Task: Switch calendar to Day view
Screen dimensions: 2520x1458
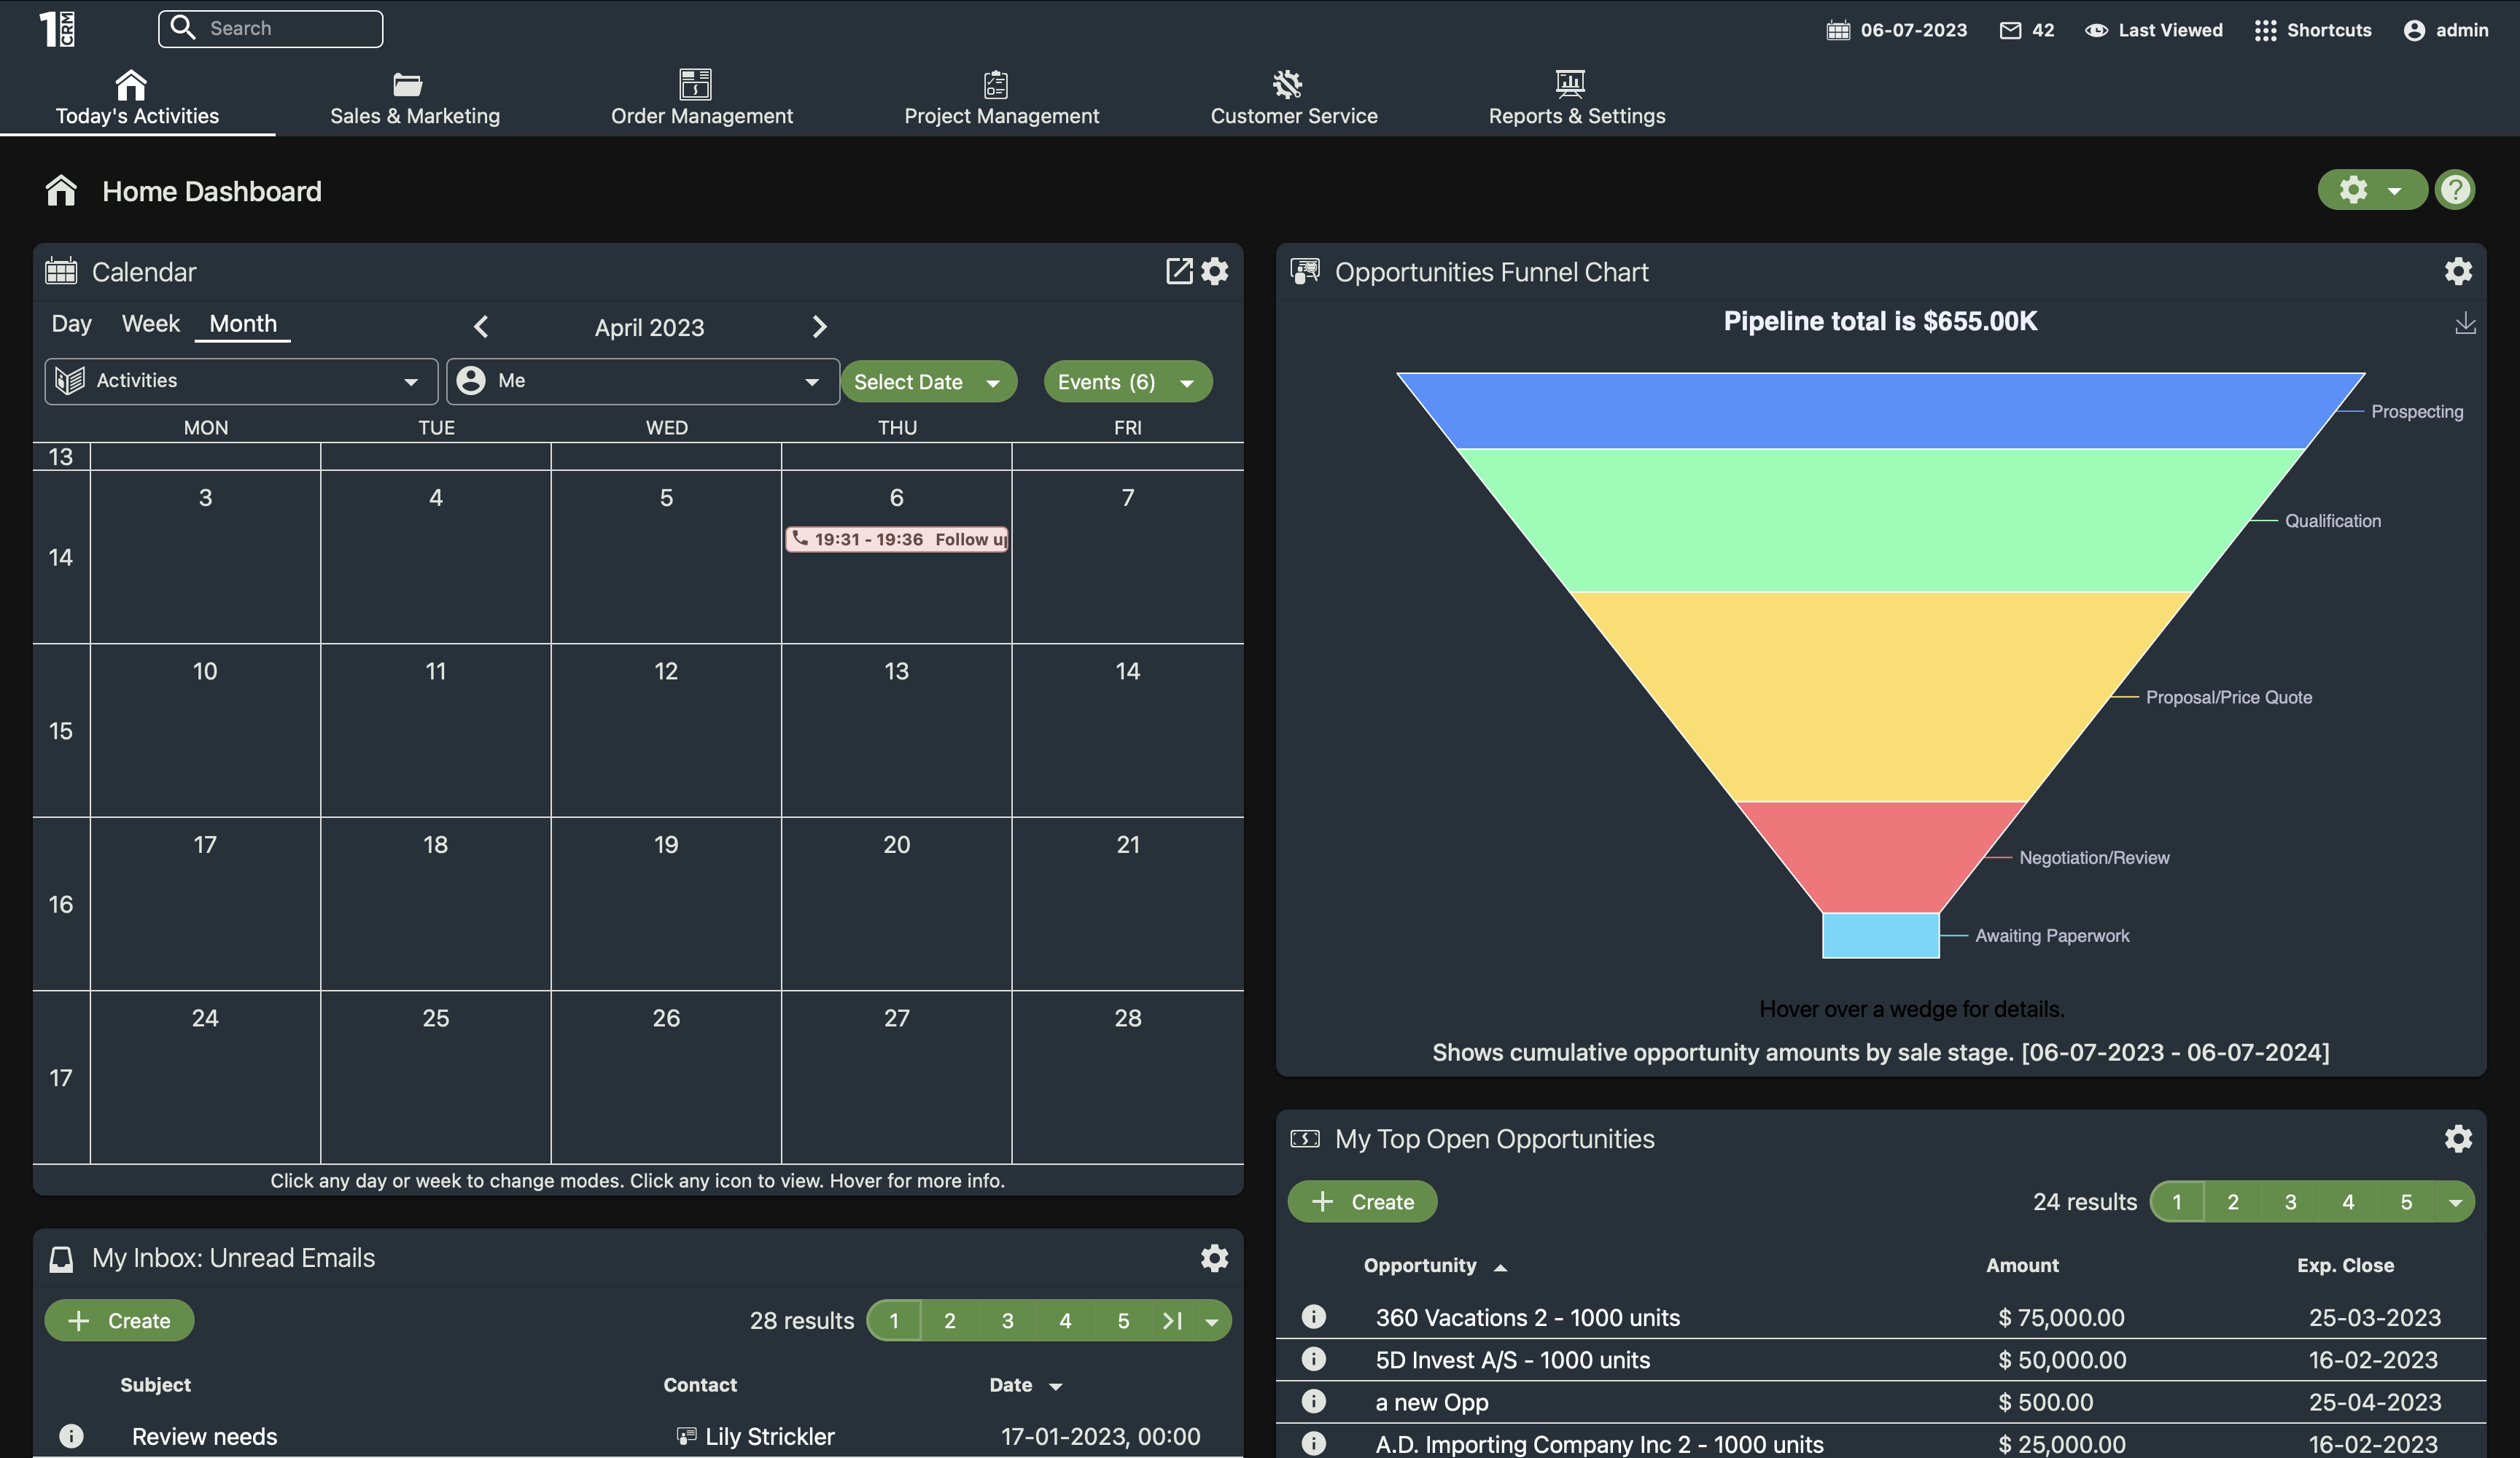Action: [71, 324]
